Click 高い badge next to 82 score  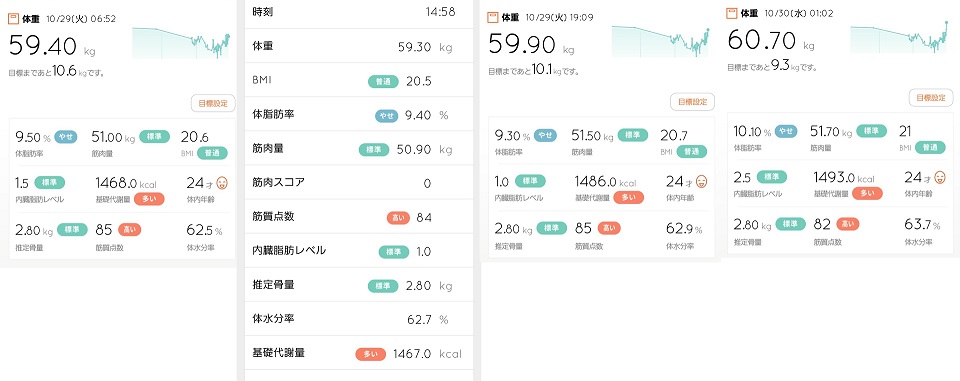pyautogui.click(x=847, y=224)
